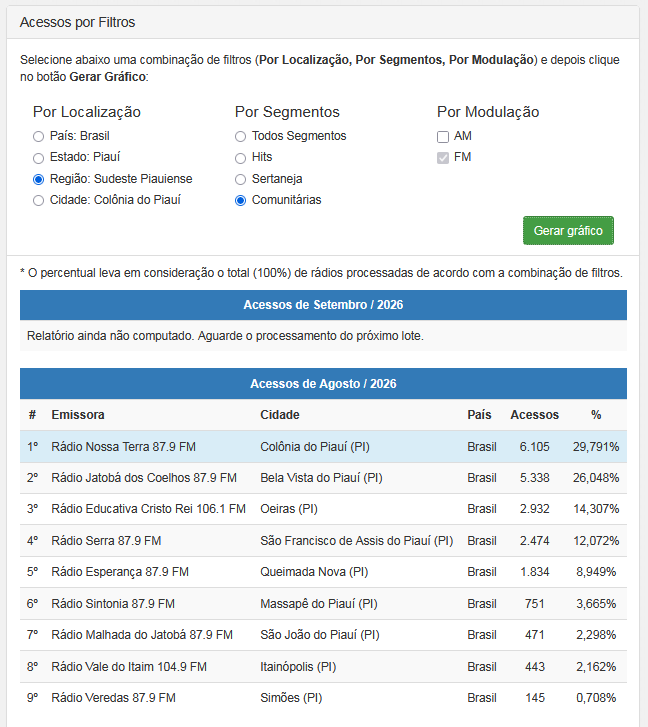Click the Gerar gráfico button

point(568,230)
